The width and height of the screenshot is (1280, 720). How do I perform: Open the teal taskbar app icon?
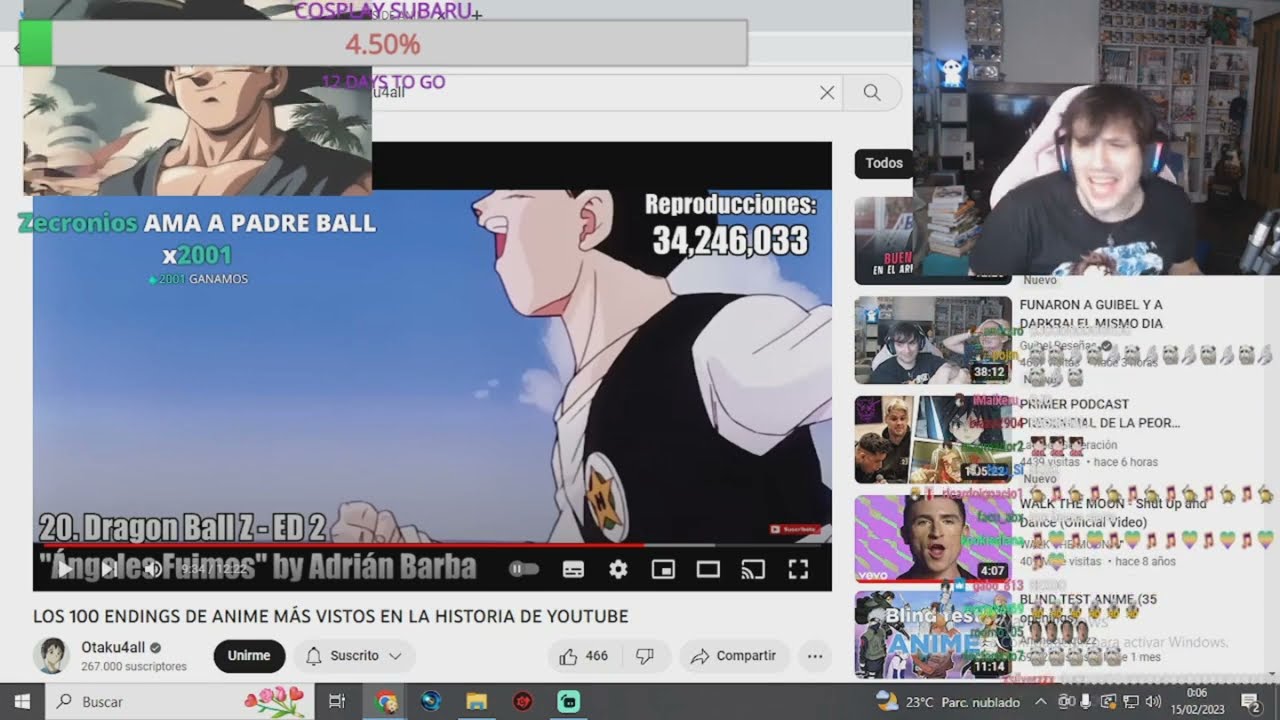click(x=568, y=702)
